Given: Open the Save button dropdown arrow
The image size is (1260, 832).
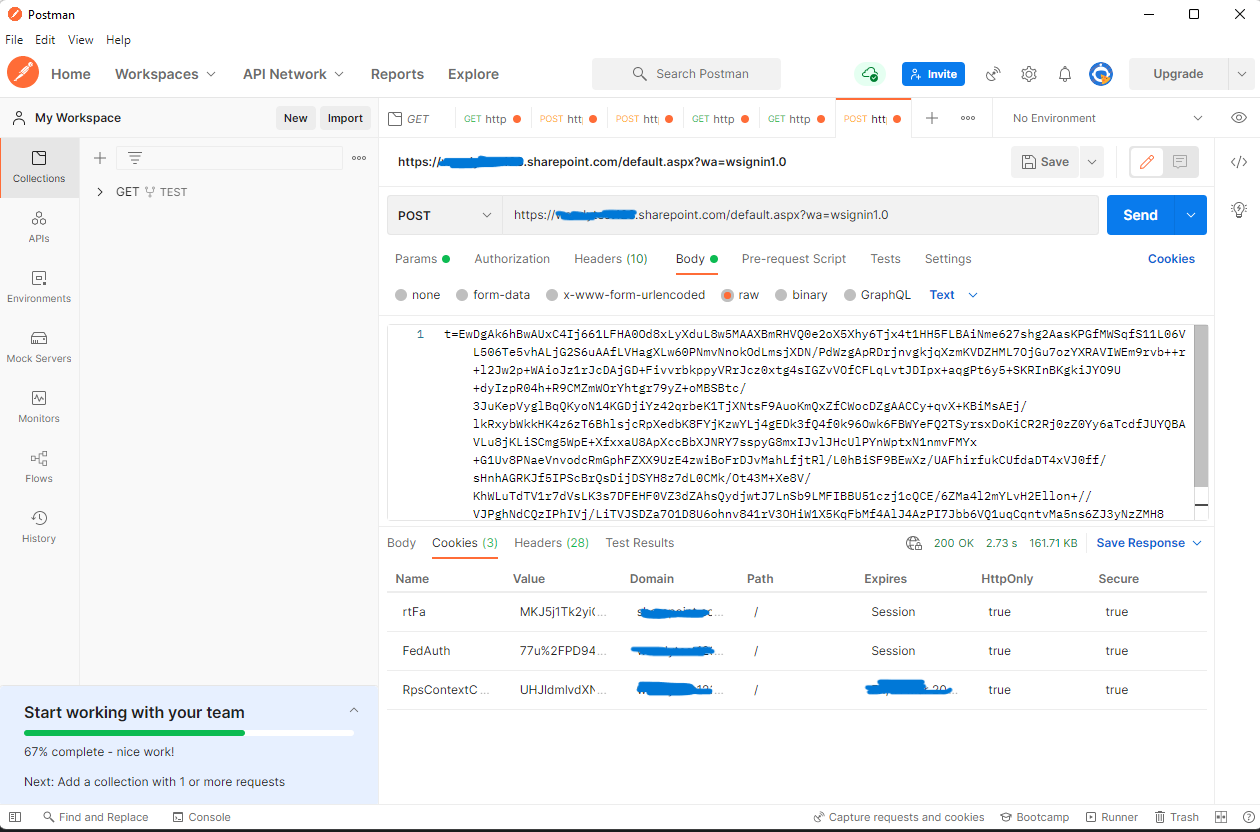Looking at the screenshot, I should pyautogui.click(x=1091, y=162).
